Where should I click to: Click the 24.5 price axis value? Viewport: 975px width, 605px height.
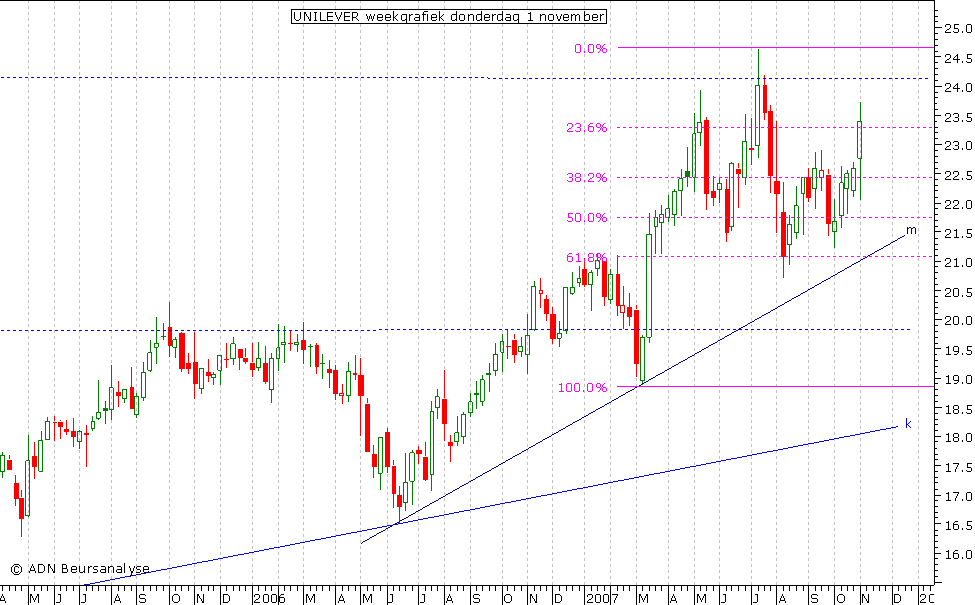pyautogui.click(x=958, y=58)
